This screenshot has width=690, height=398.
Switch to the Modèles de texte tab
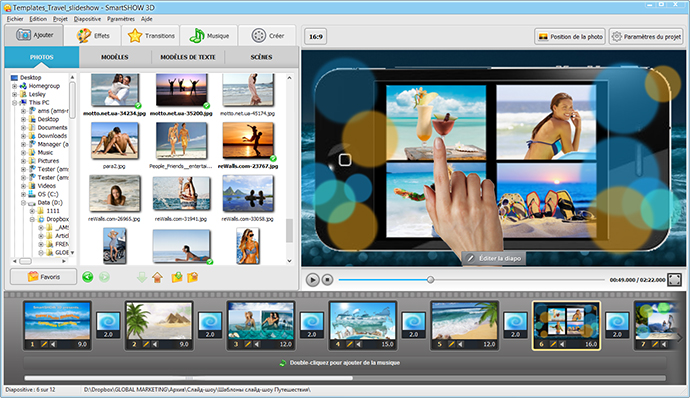pyautogui.click(x=188, y=57)
